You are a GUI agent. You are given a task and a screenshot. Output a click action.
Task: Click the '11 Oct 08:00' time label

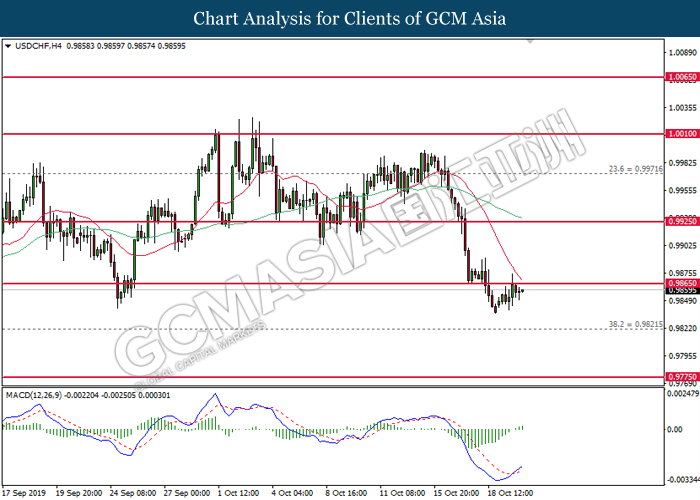(x=403, y=493)
